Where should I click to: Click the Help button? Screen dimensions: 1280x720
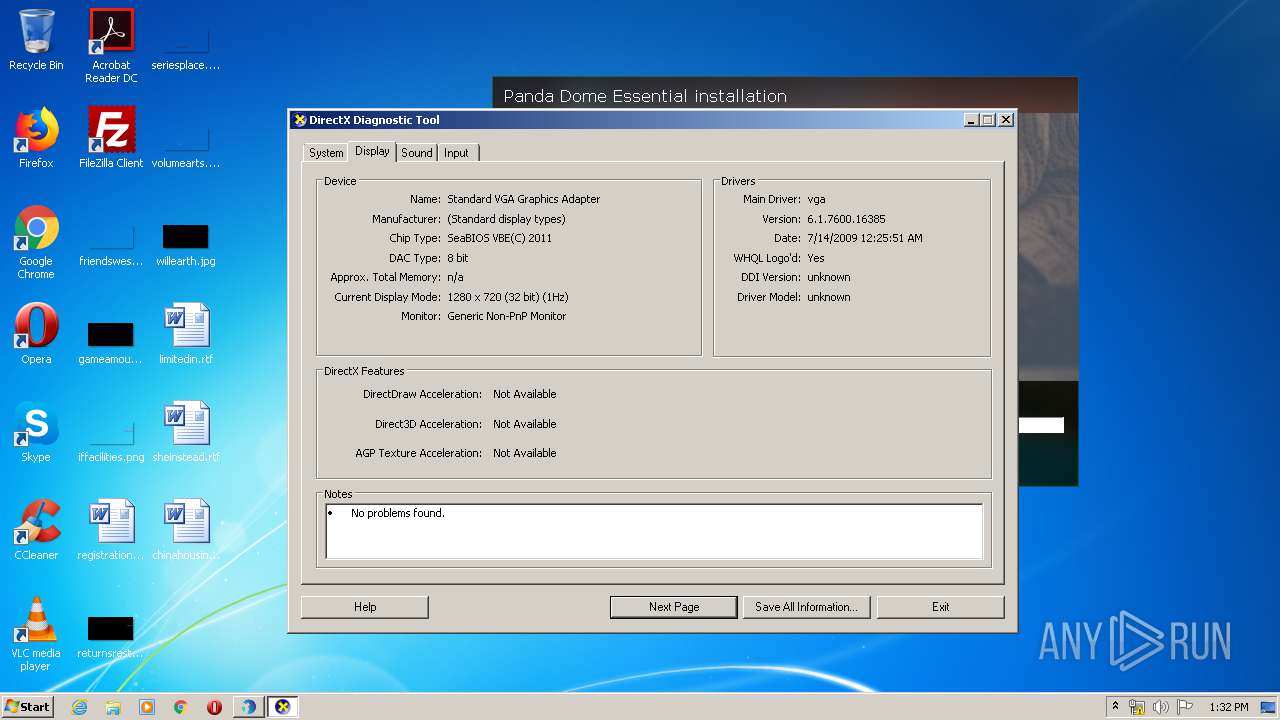point(365,607)
